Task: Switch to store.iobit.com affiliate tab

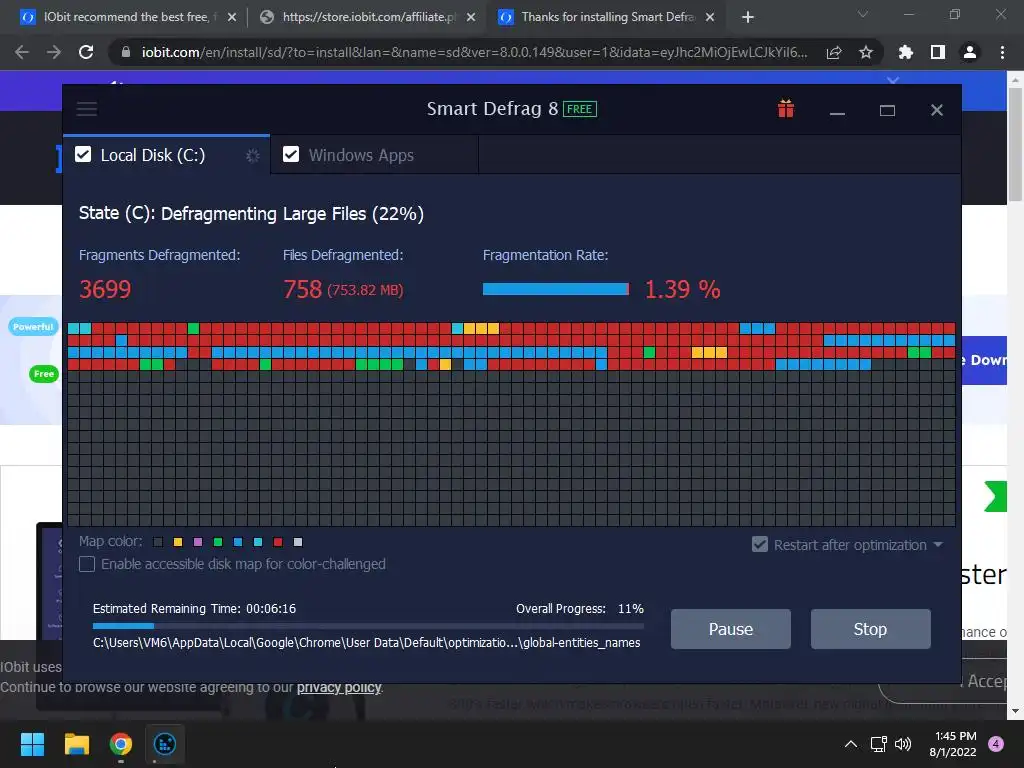Action: tap(369, 17)
